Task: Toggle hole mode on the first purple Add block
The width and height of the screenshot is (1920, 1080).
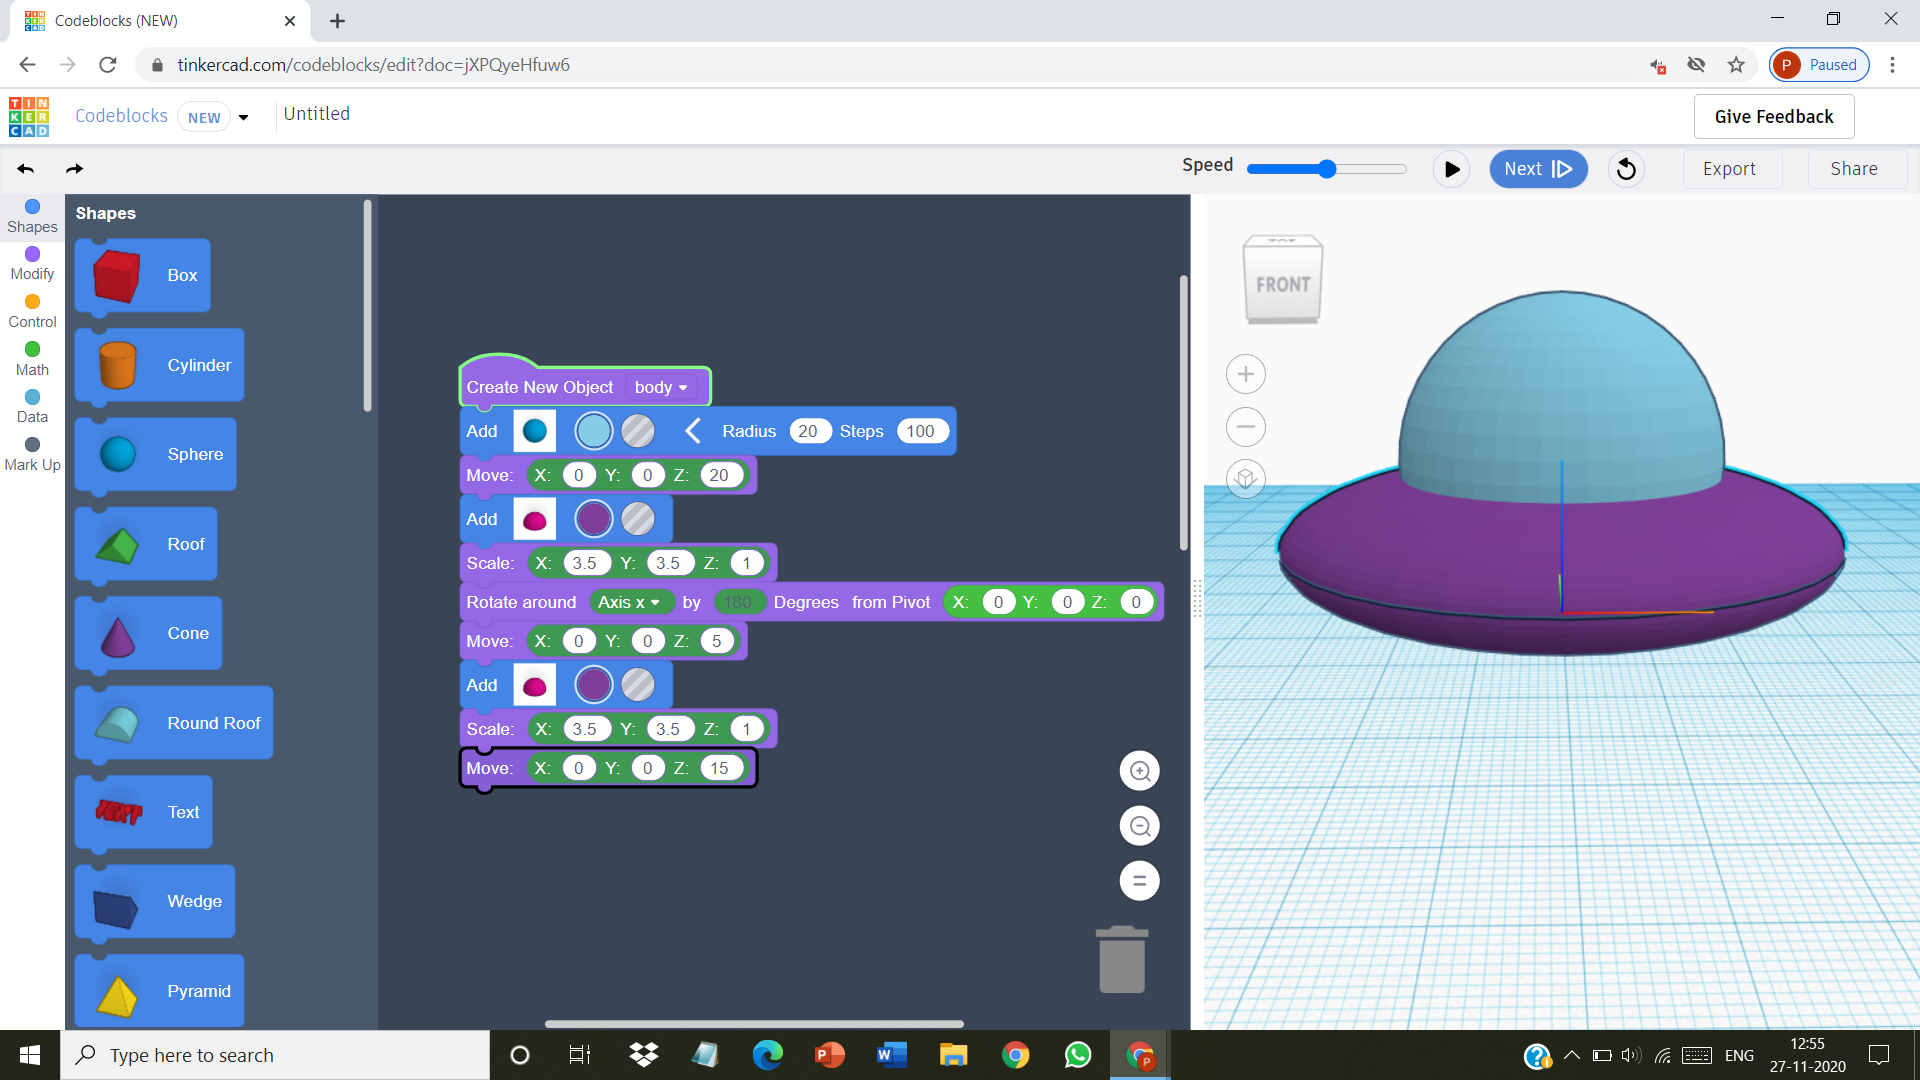Action: point(639,518)
